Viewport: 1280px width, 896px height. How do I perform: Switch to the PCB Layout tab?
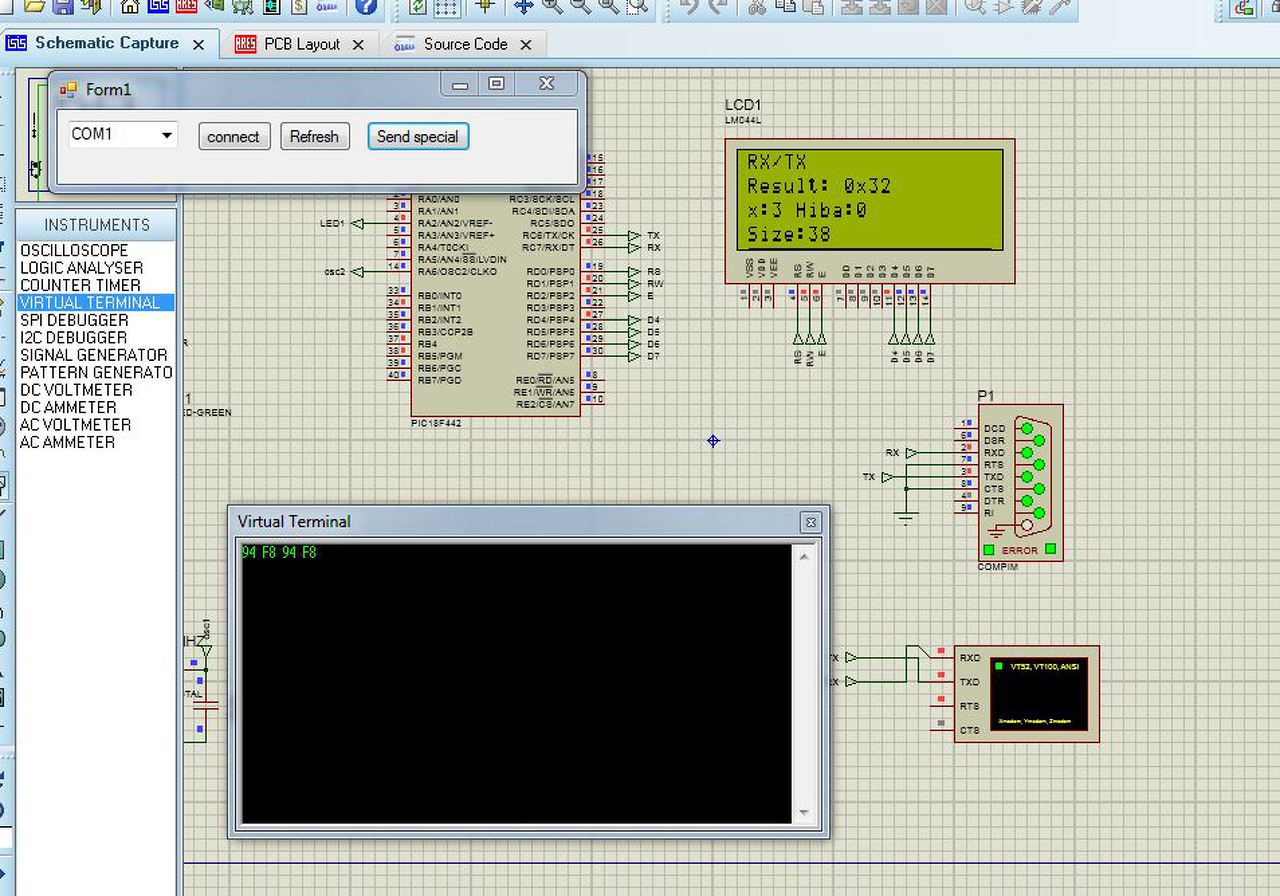[x=301, y=44]
